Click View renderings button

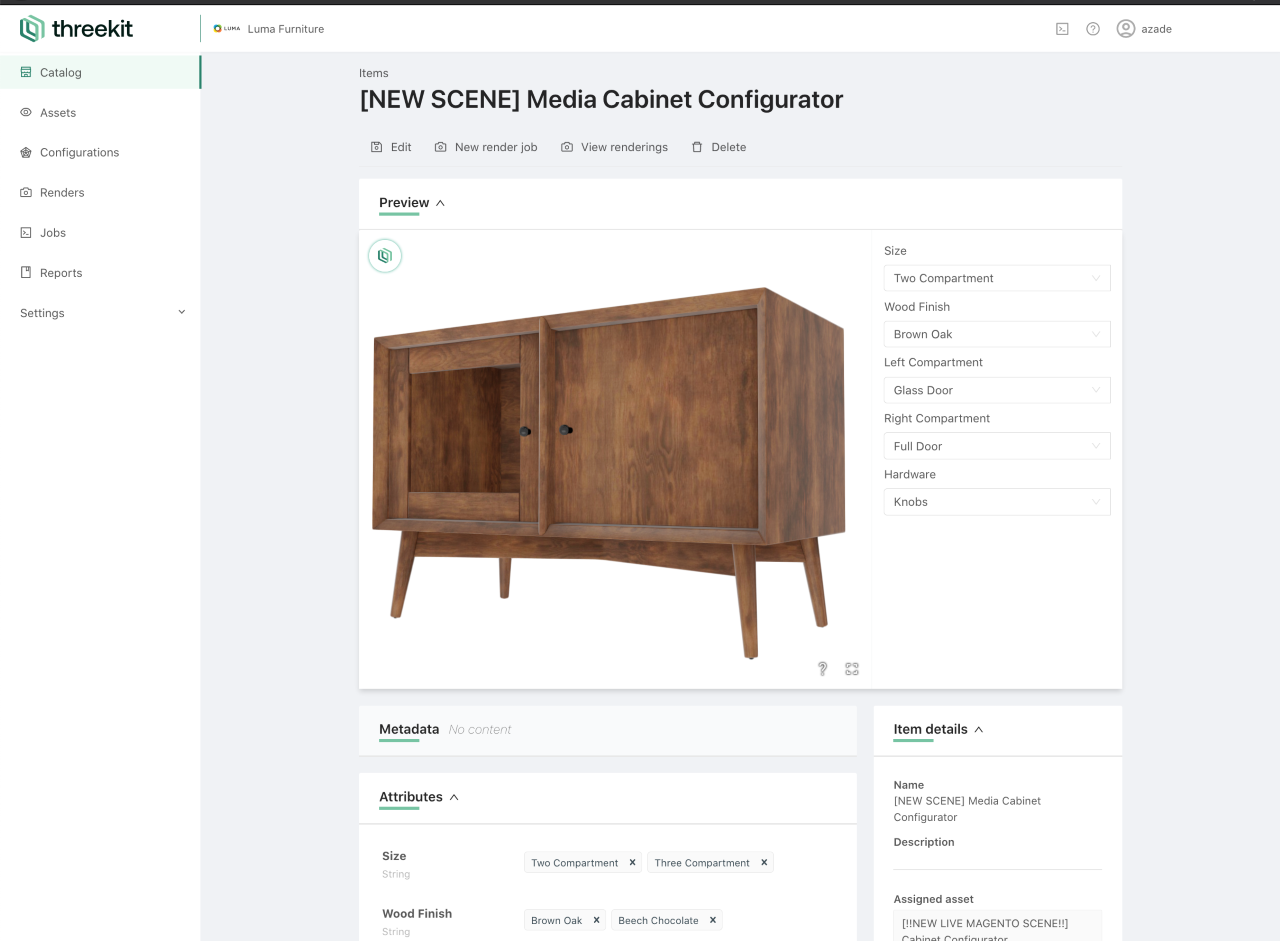point(614,147)
